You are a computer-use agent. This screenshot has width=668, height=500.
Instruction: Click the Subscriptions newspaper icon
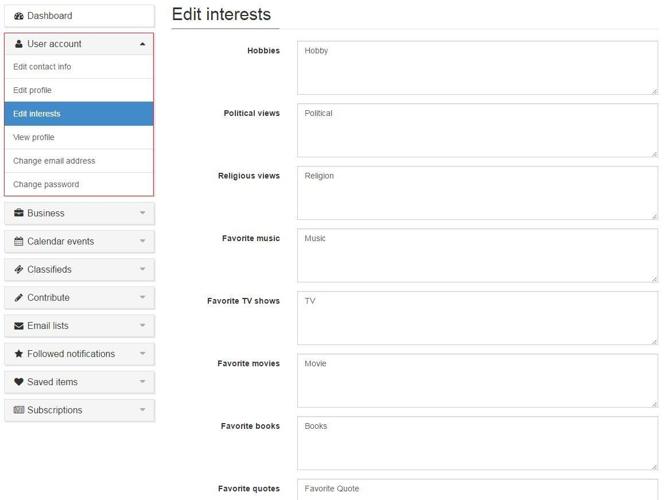coord(19,410)
